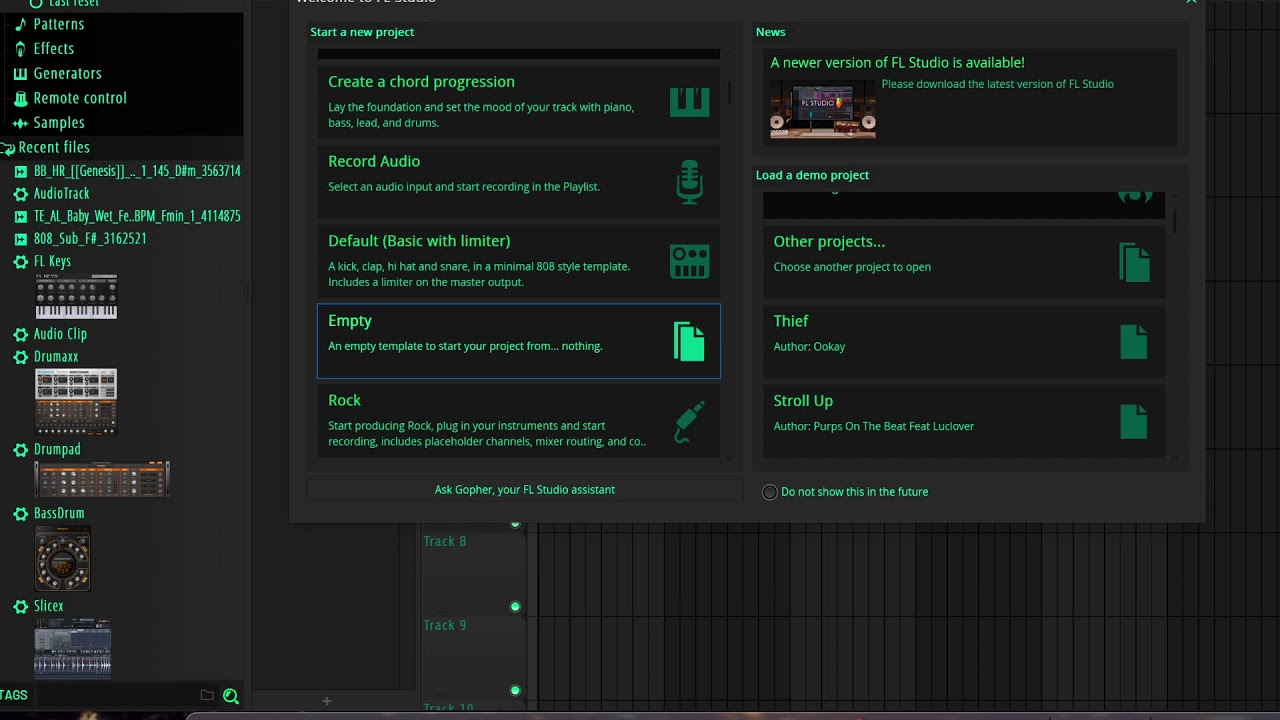Click the audio icon beside 808_Sub_F# file

(x=20, y=239)
